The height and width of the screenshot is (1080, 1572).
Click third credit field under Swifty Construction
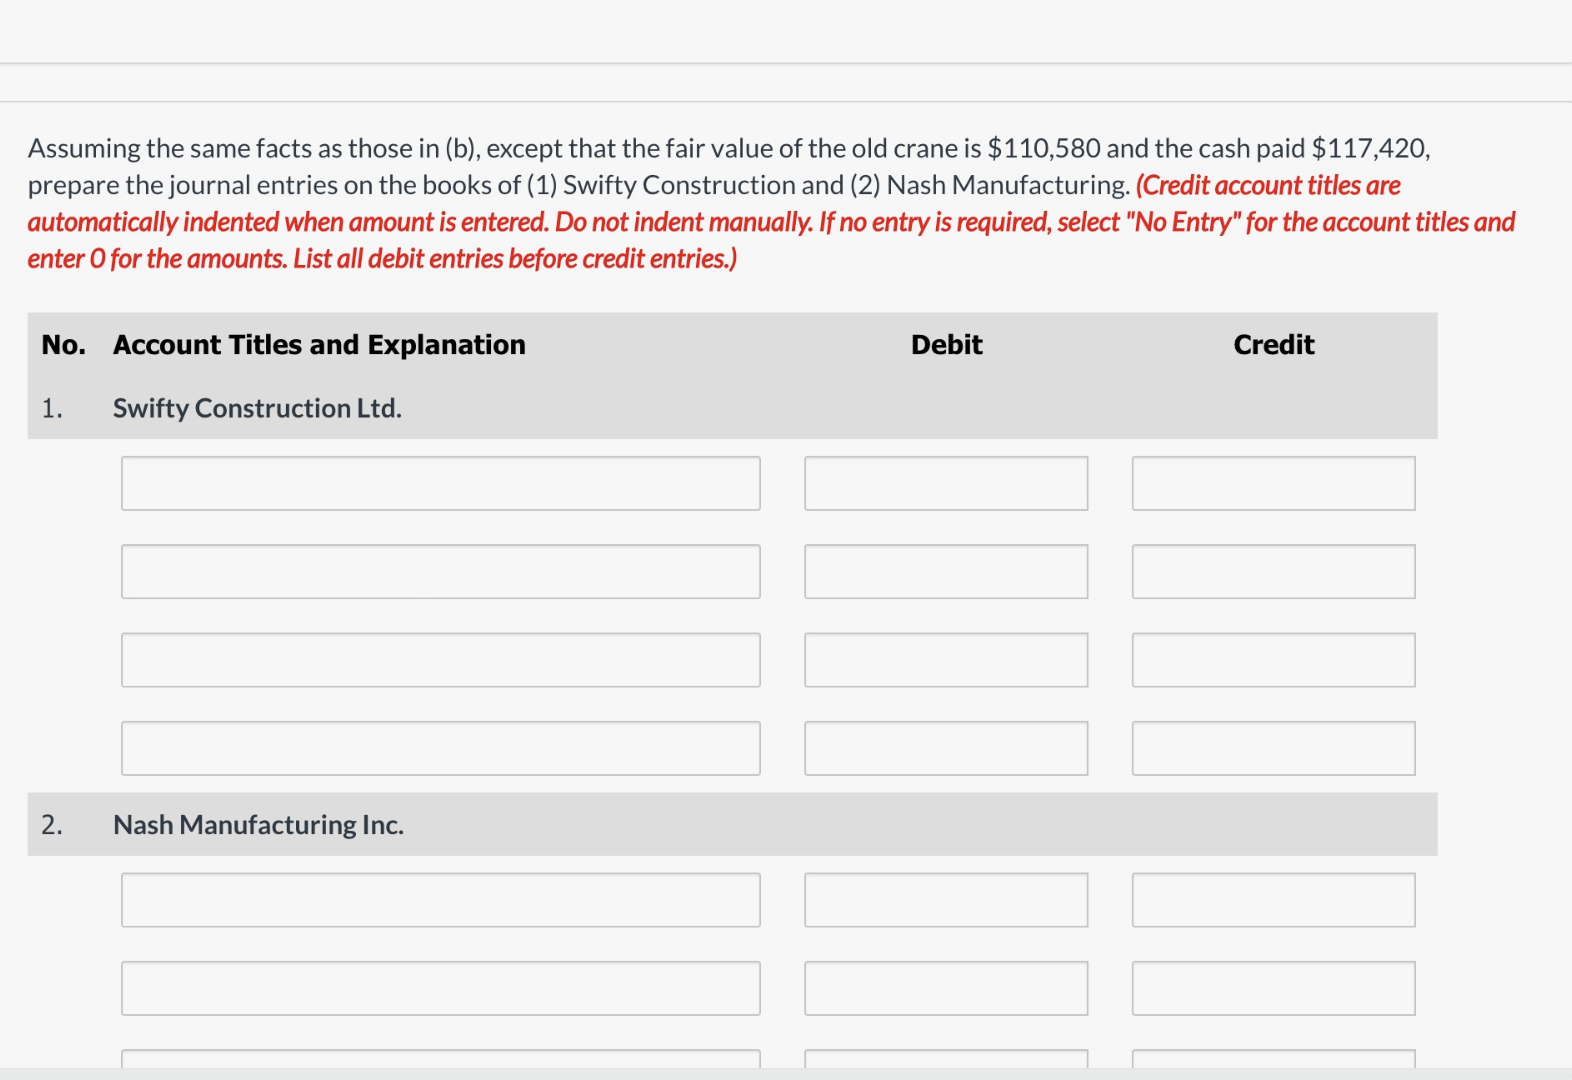1274,660
